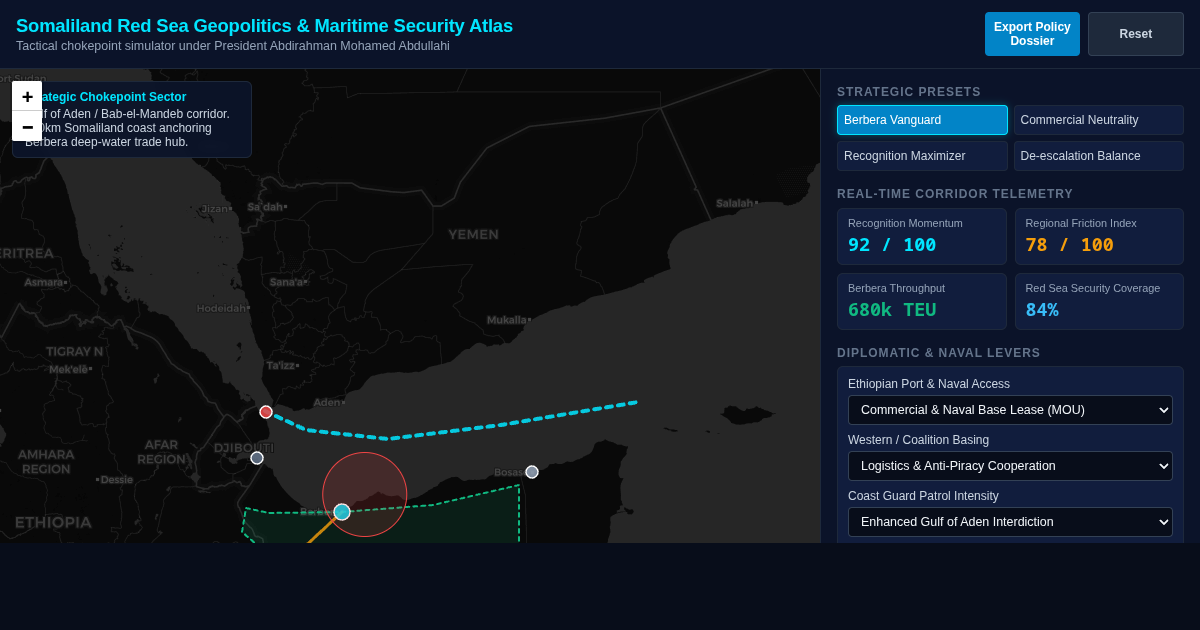Image resolution: width=1200 pixels, height=630 pixels.
Task: Click the gray marker near Bosaso
Action: tap(532, 472)
